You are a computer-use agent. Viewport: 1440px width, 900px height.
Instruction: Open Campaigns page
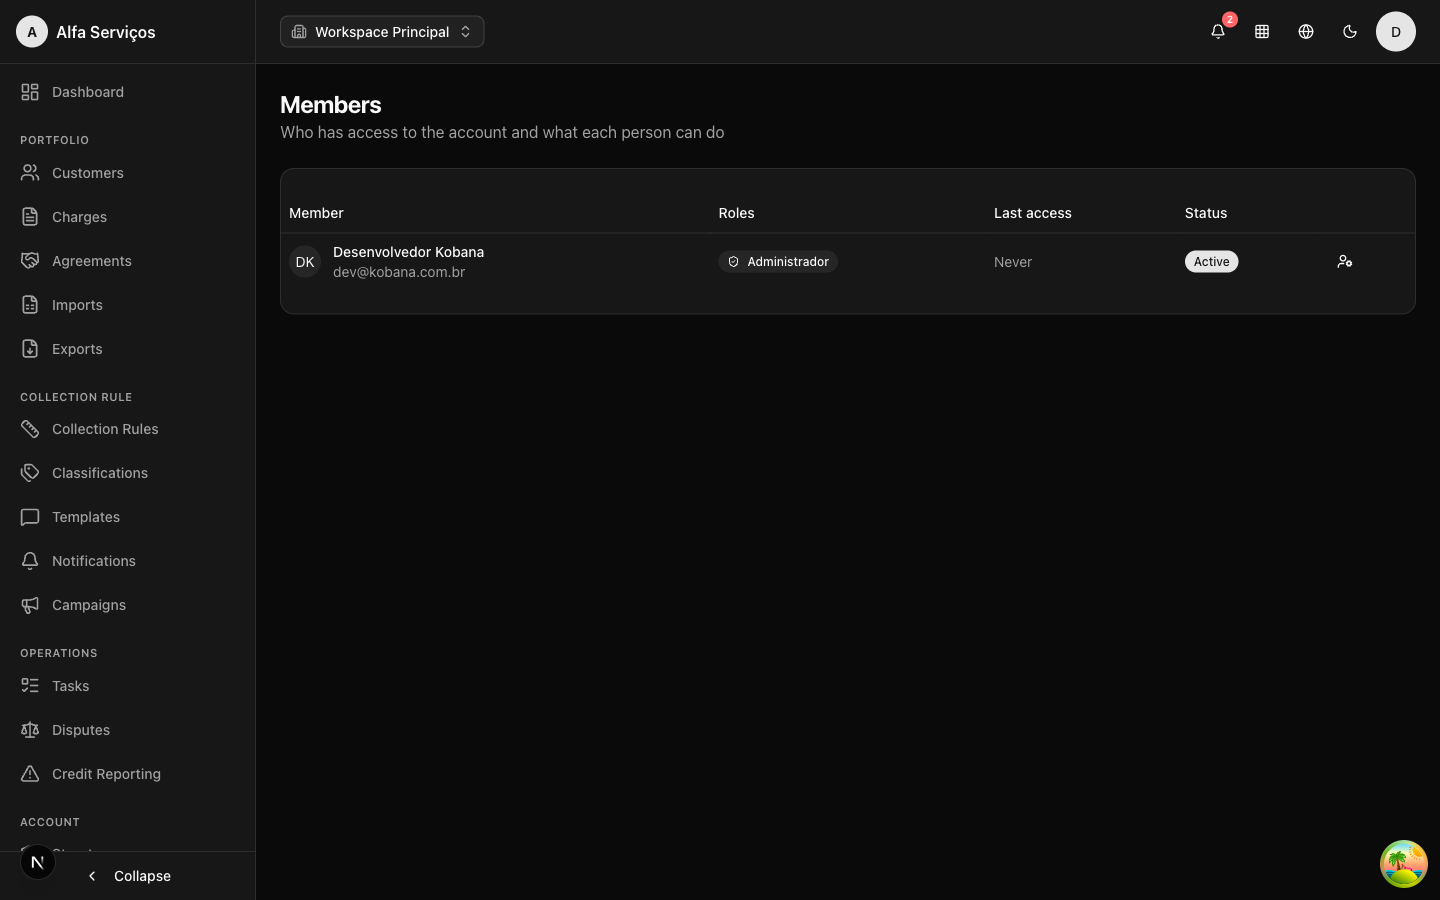tap(127, 605)
